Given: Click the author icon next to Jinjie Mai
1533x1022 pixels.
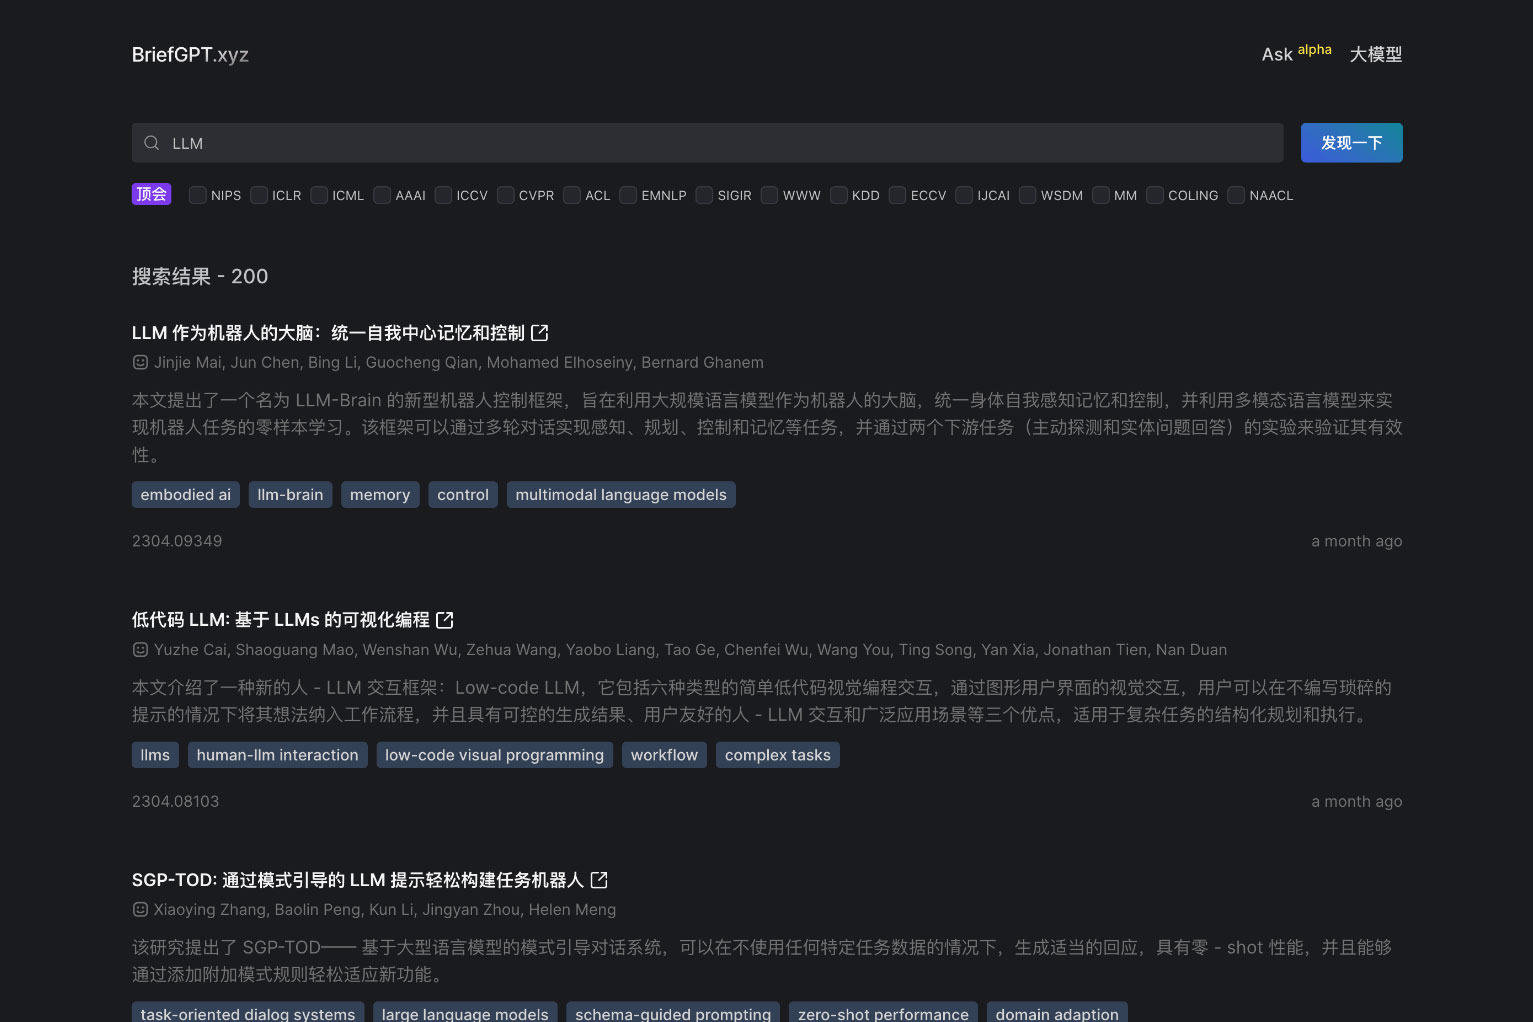Looking at the screenshot, I should pyautogui.click(x=139, y=362).
